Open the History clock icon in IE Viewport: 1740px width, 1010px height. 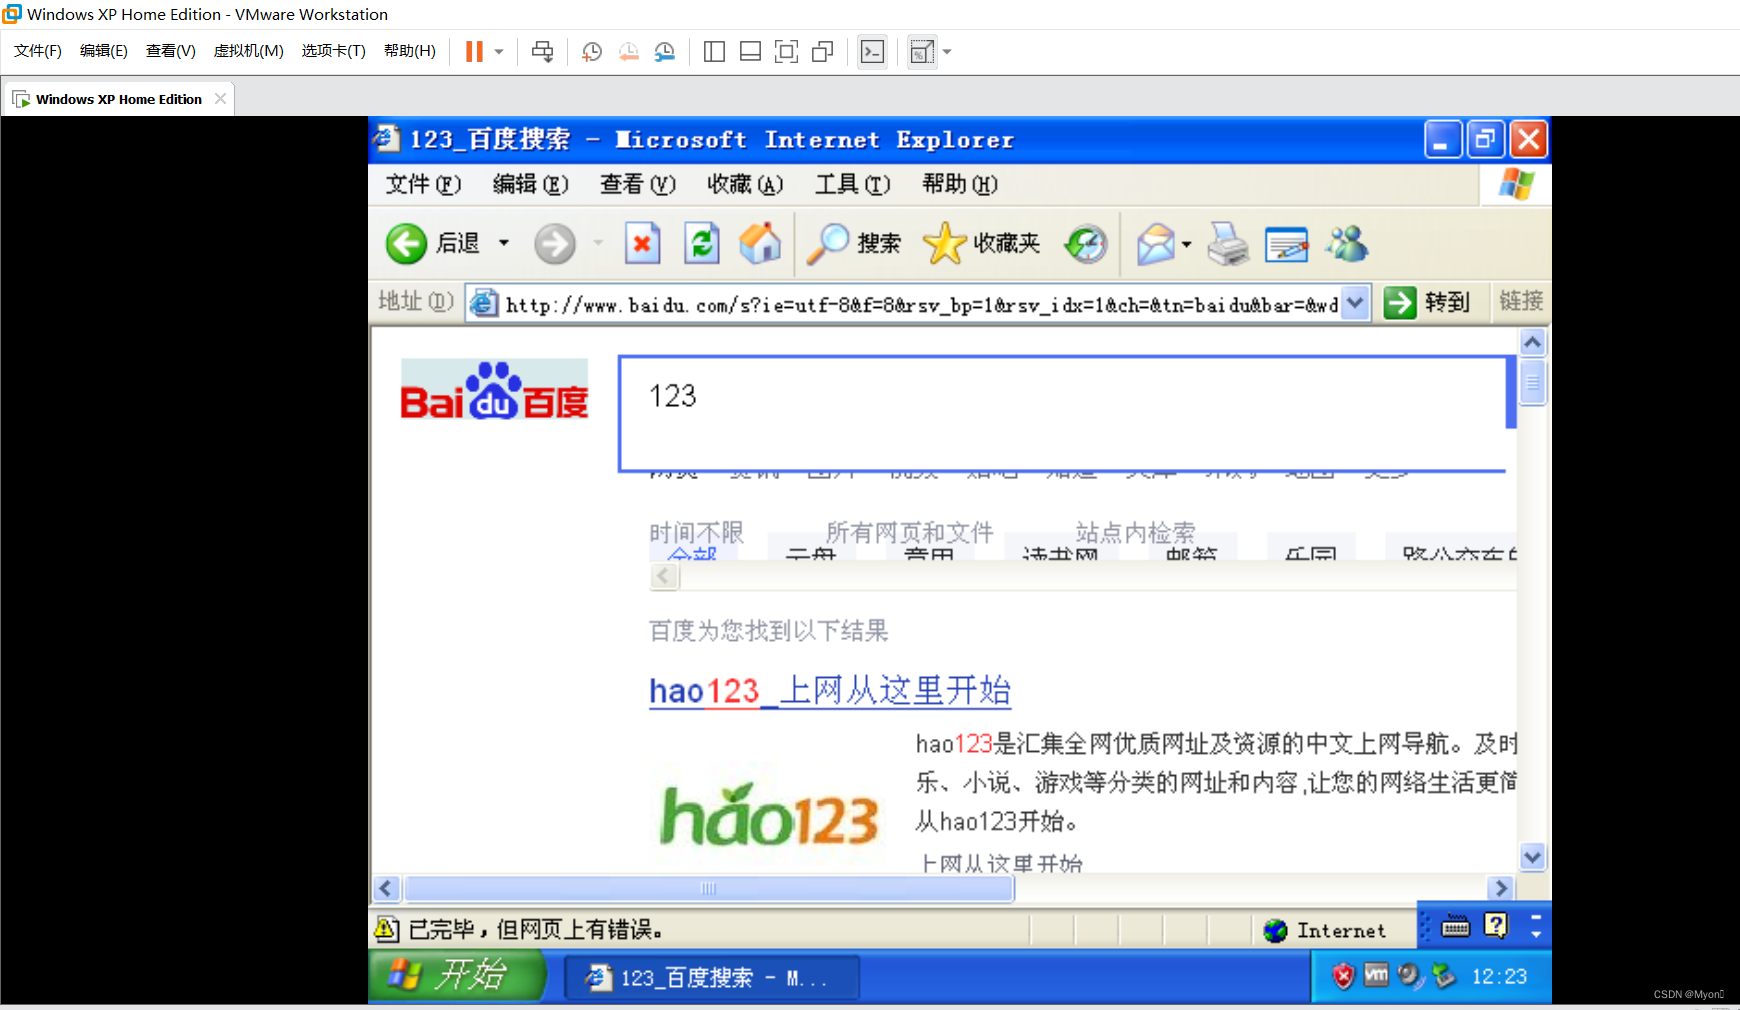1086,243
